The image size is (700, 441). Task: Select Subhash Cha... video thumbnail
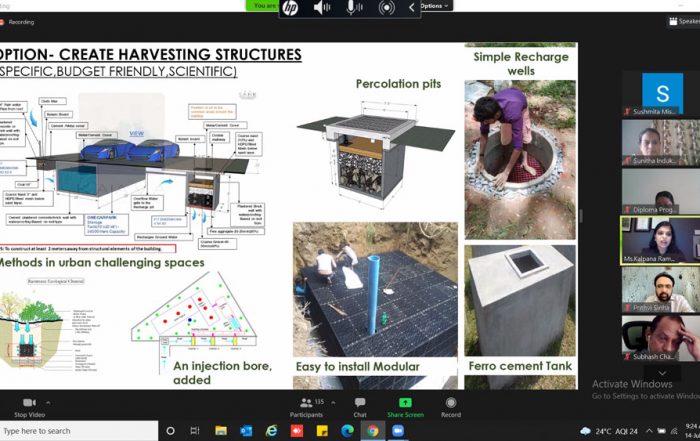661,338
